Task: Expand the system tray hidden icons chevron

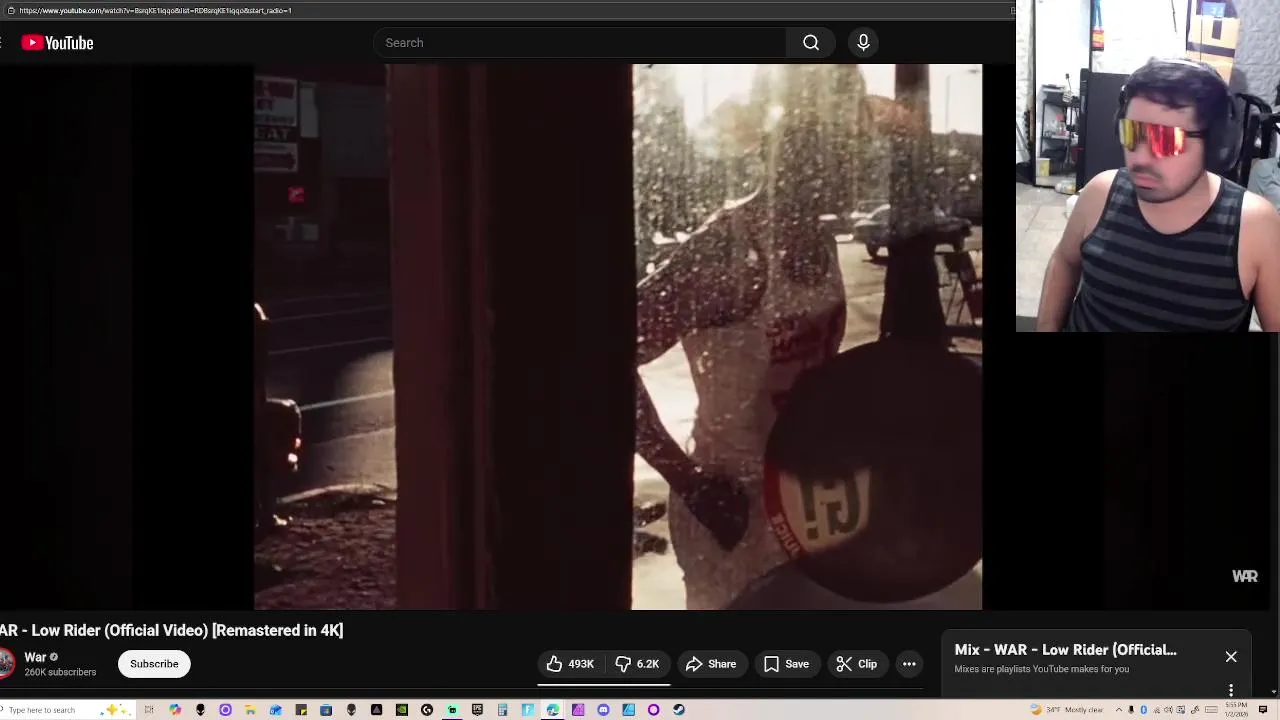Action: (x=1119, y=710)
